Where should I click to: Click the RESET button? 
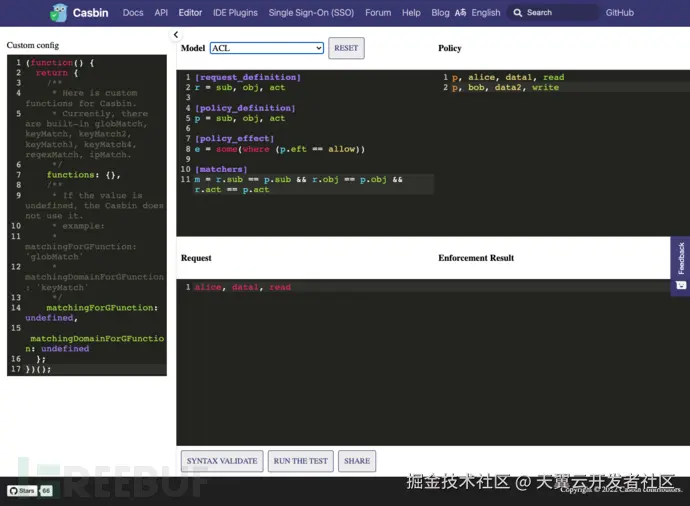point(346,48)
